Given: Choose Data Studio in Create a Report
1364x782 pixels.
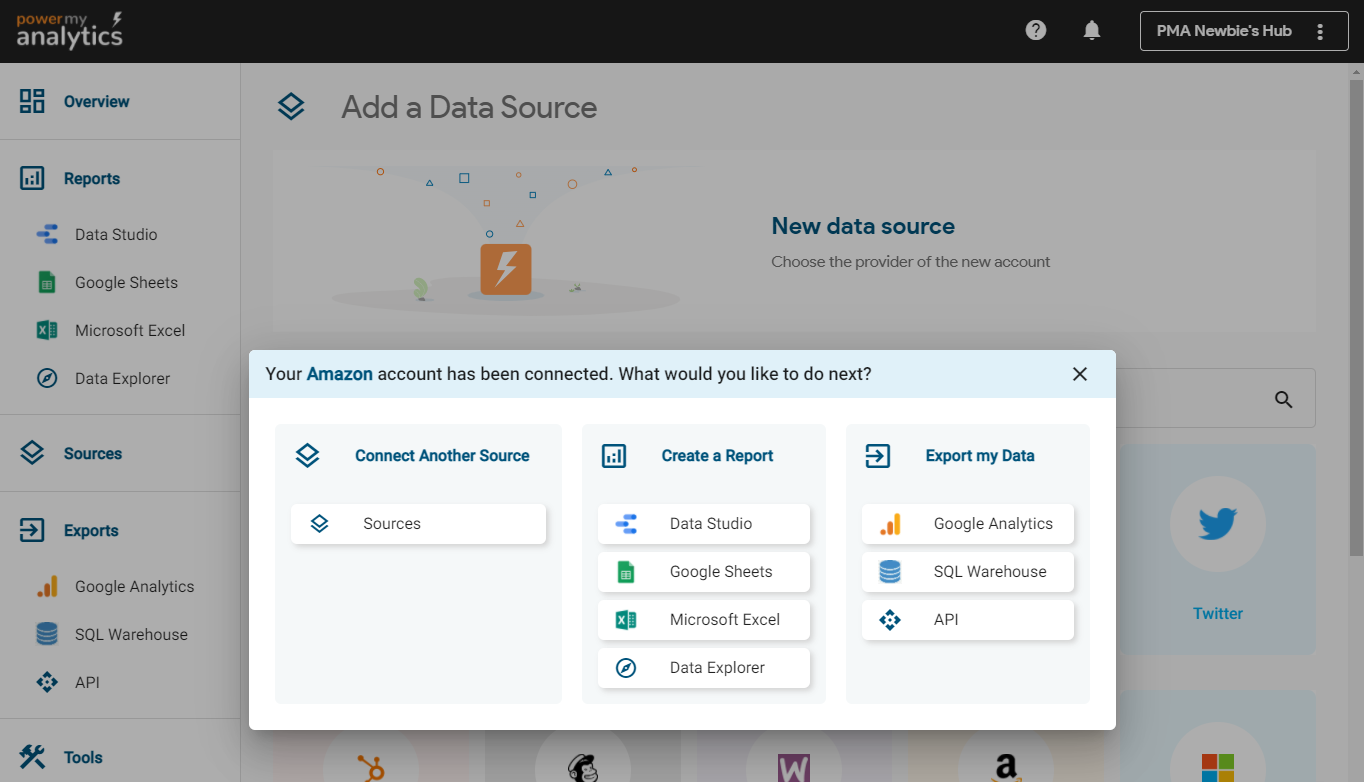Looking at the screenshot, I should click(703, 524).
